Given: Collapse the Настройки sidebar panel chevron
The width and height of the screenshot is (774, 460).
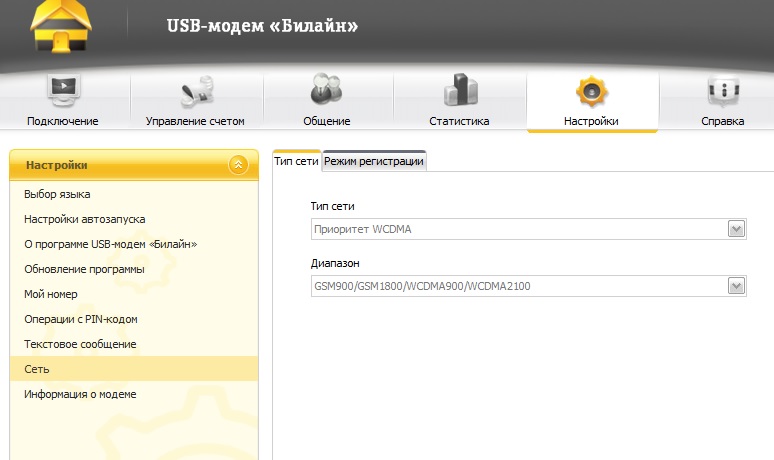Looking at the screenshot, I should point(238,165).
